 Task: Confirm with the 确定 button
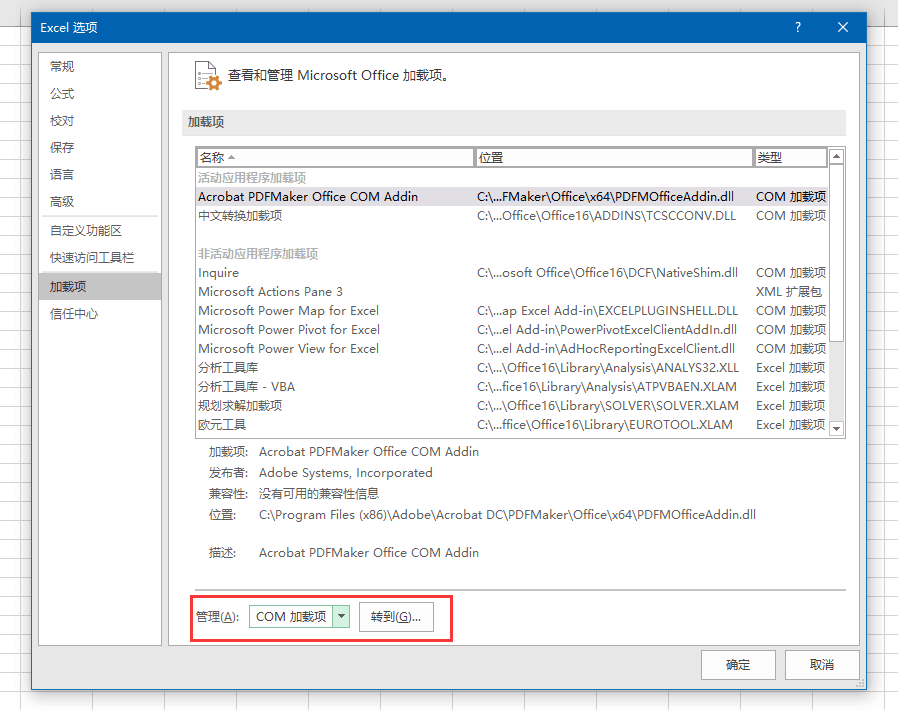pyautogui.click(x=738, y=665)
